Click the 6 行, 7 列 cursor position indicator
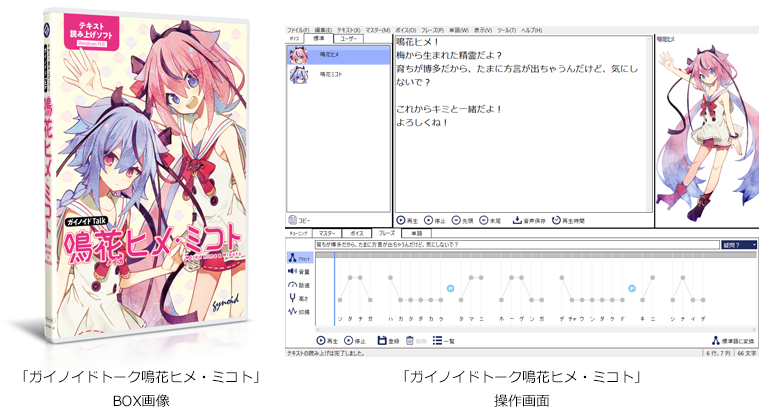This screenshot has height=420, width=760. tap(718, 354)
